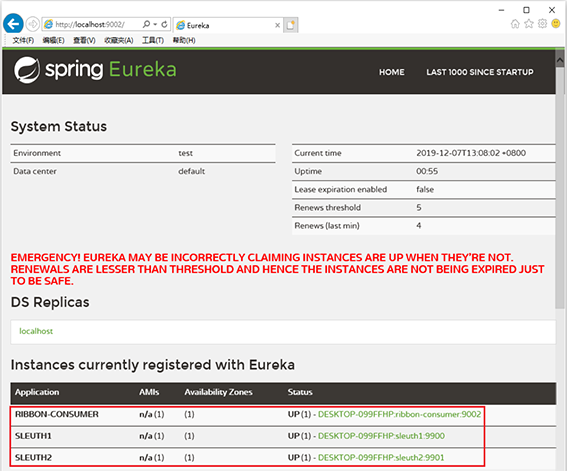The height and width of the screenshot is (471, 567).
Task: Click the localhost DS replica link
Action: (x=36, y=331)
